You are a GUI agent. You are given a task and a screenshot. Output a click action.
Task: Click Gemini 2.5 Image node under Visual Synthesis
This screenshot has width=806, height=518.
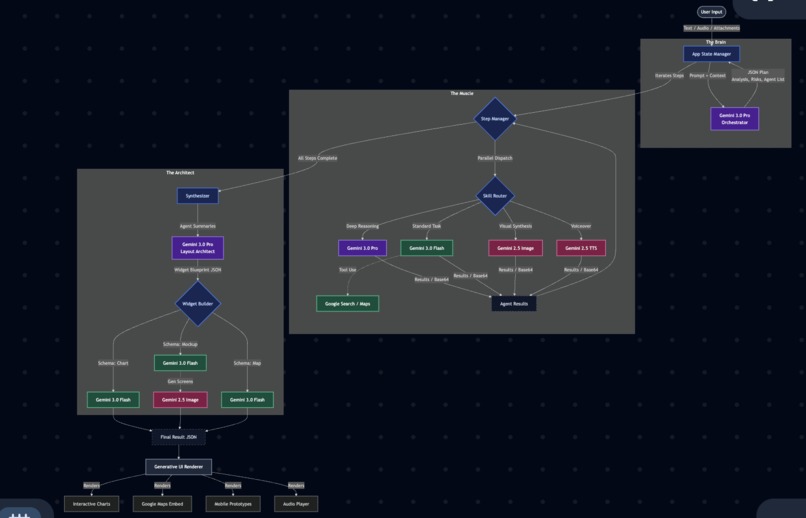point(515,248)
